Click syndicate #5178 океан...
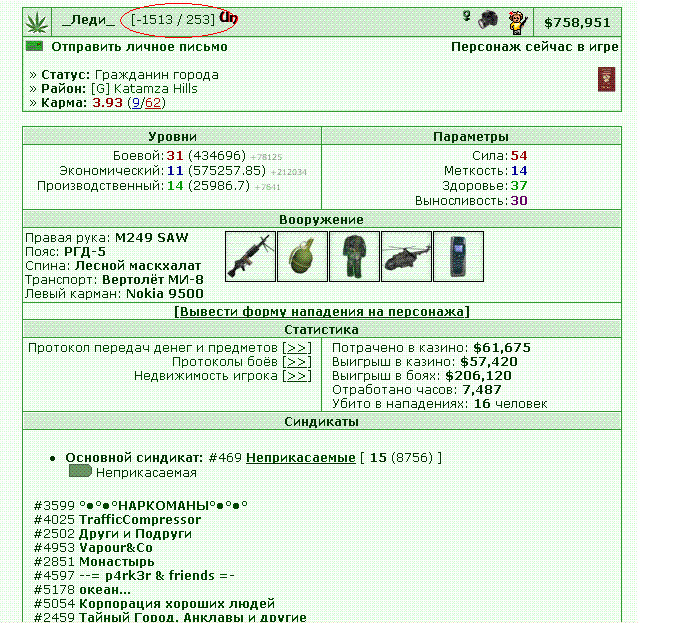The height and width of the screenshot is (623, 687). (x=82, y=590)
